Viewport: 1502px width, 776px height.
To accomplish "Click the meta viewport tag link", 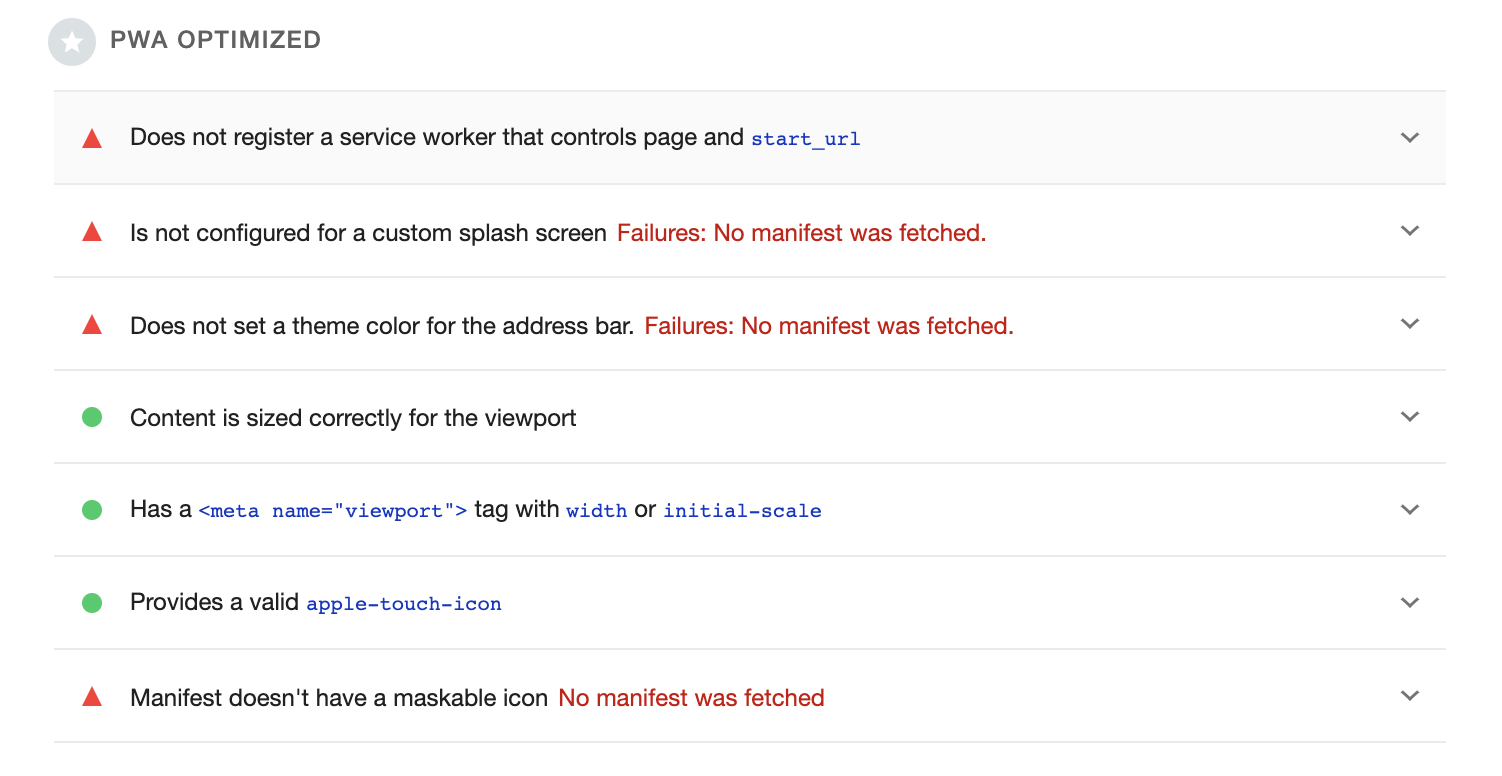I will pos(333,510).
